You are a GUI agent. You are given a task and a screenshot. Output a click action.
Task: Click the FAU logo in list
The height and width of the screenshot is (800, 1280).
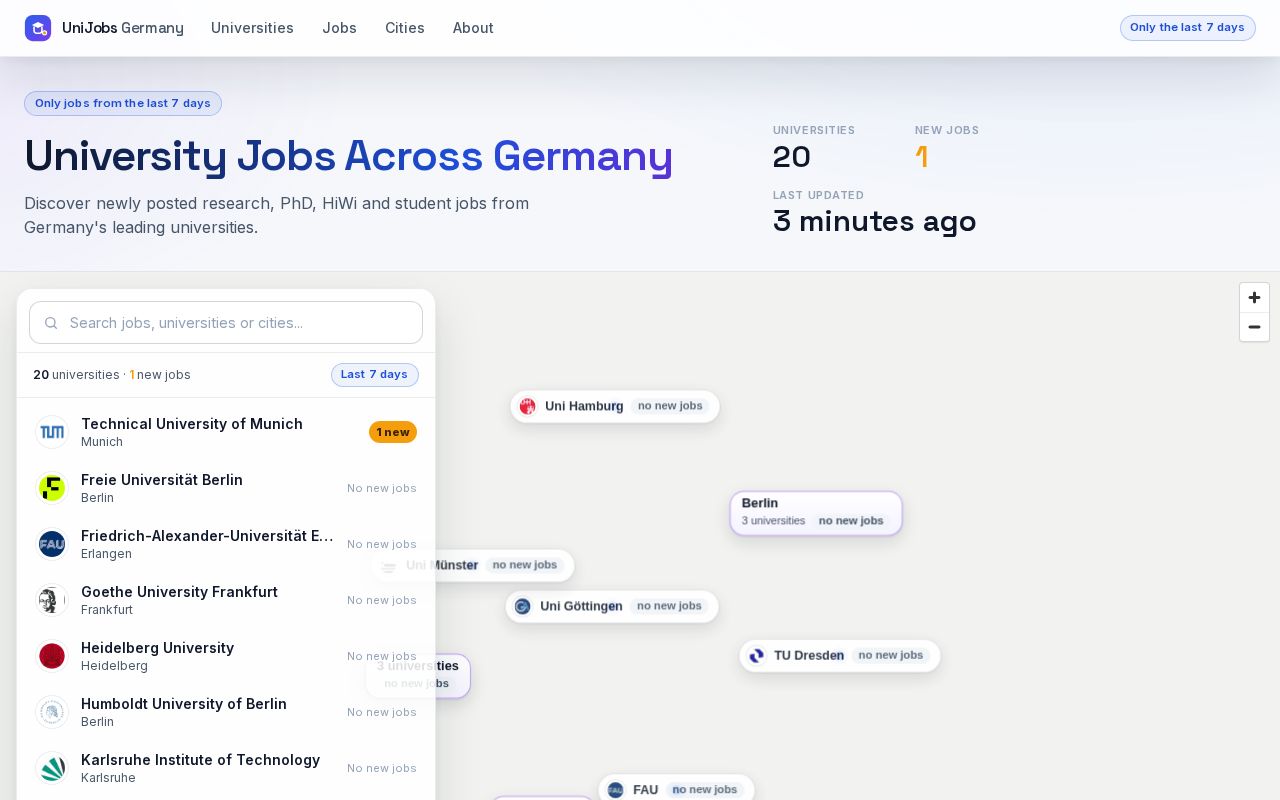[52, 544]
